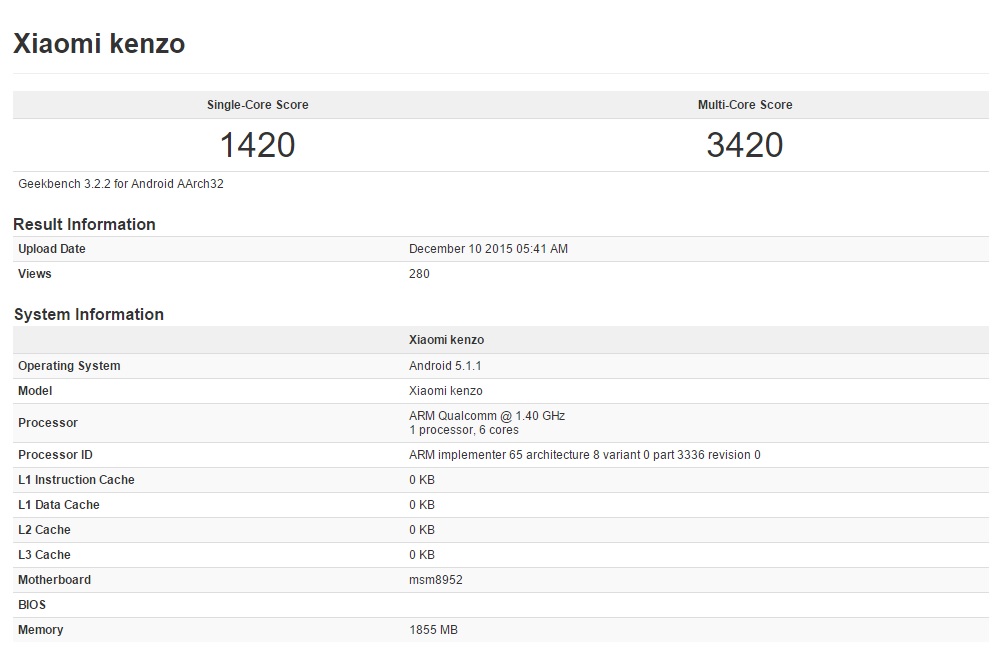The height and width of the screenshot is (659, 995).
Task: Click the System Information heading
Action: click(88, 314)
